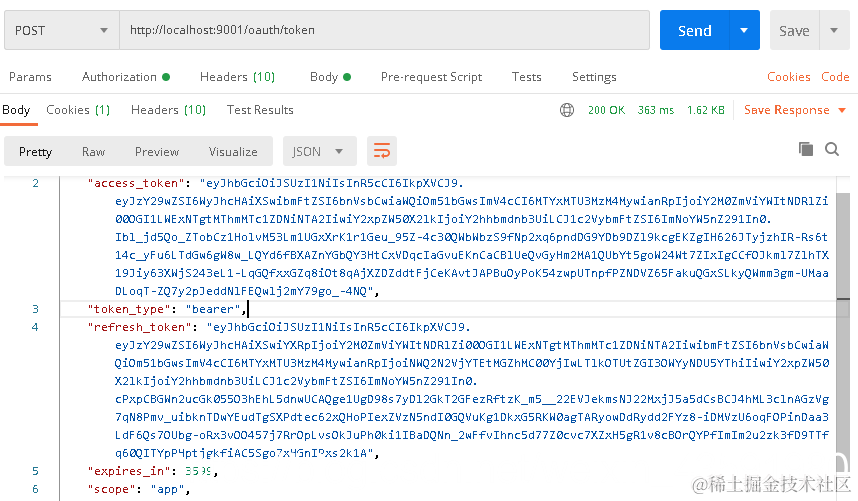Click the "expires_in" key
858x501 pixels.
point(129,471)
